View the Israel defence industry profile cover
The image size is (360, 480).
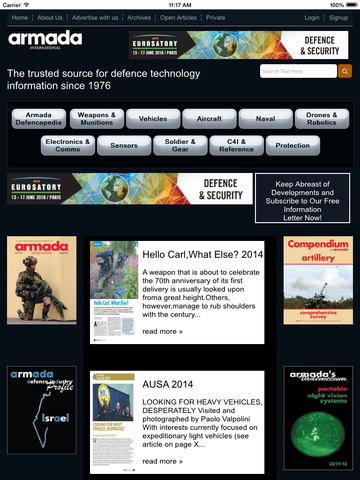(x=42, y=410)
